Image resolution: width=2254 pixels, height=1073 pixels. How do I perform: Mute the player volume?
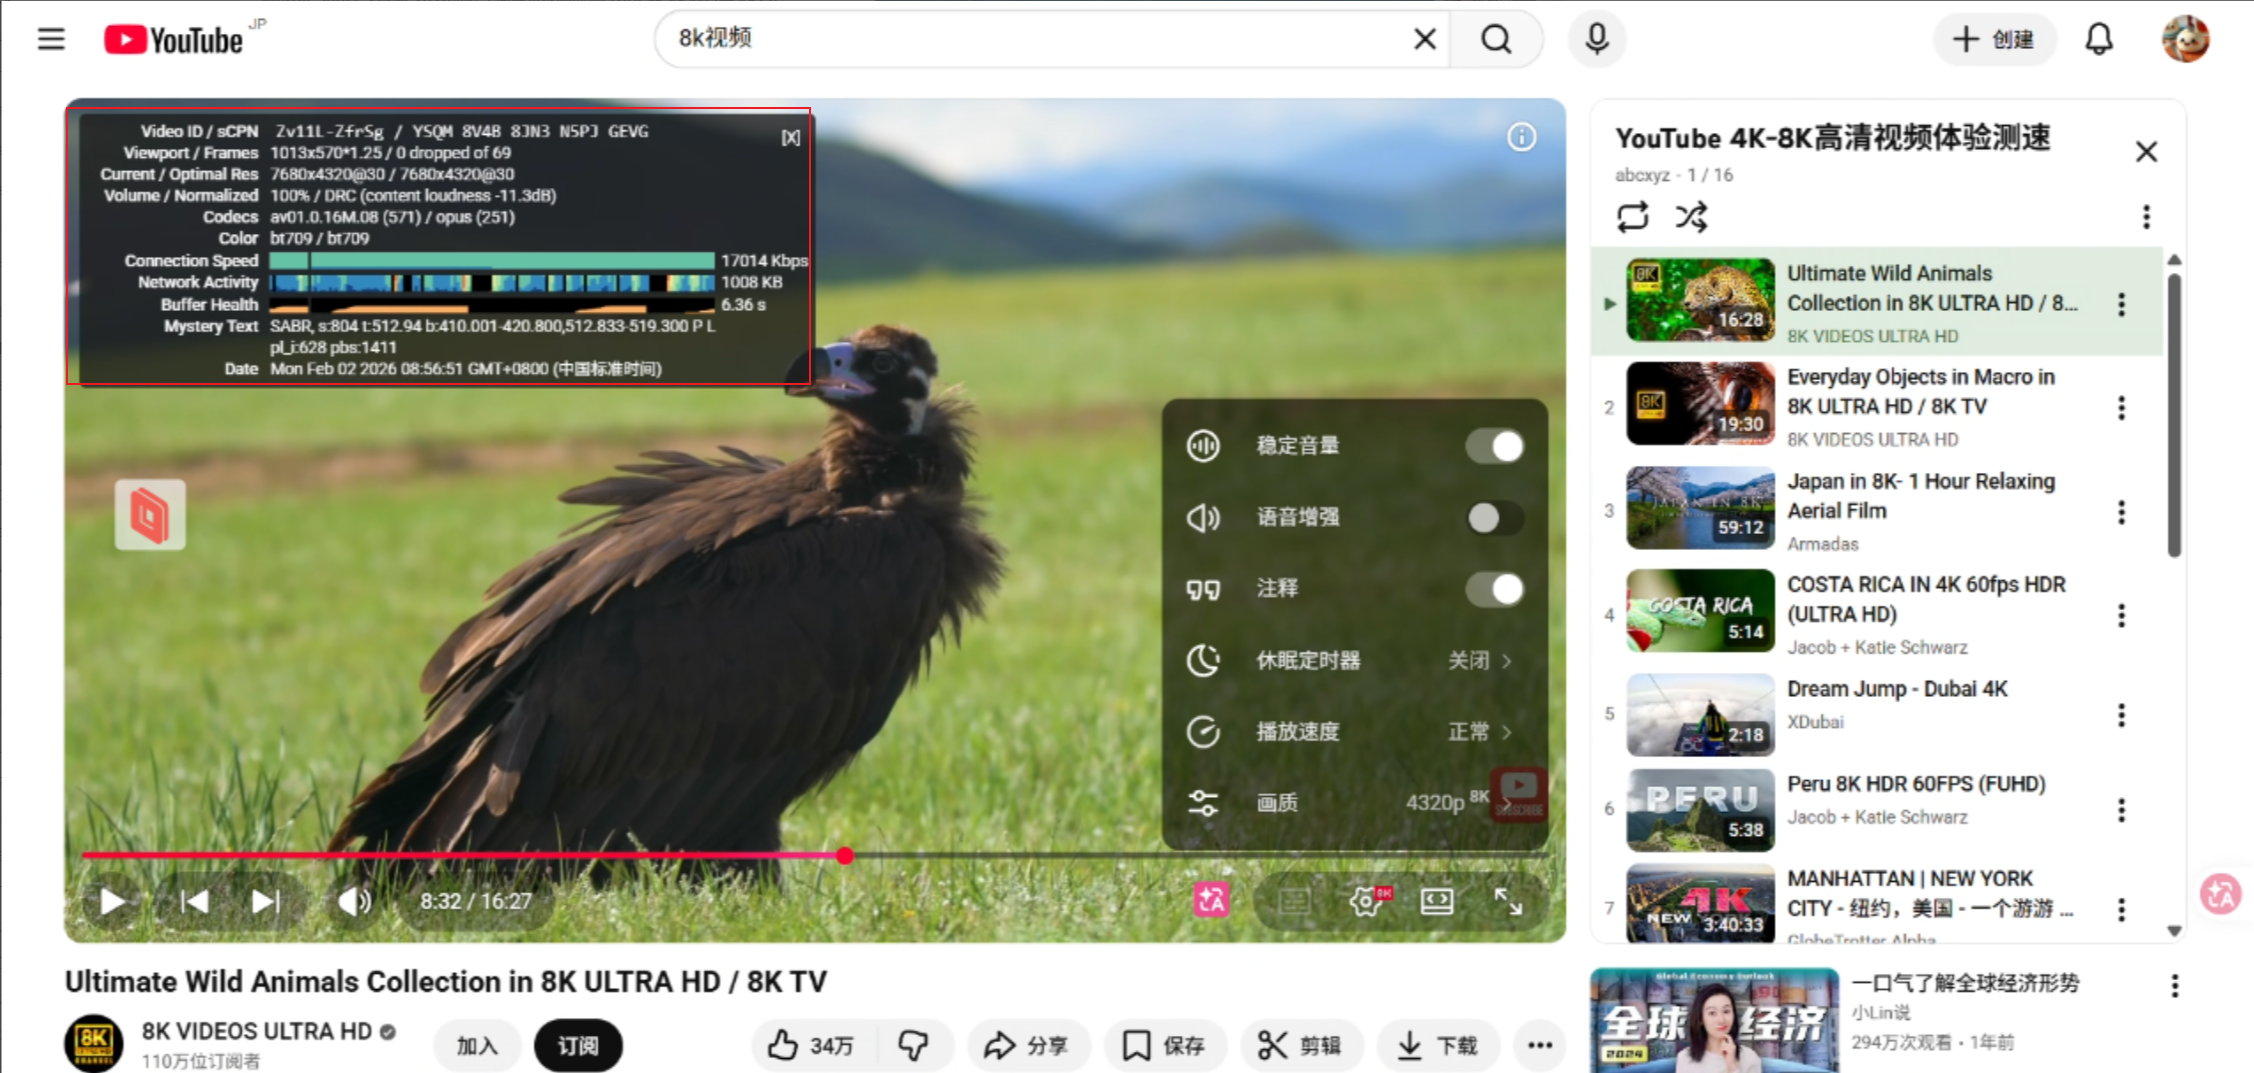(353, 901)
